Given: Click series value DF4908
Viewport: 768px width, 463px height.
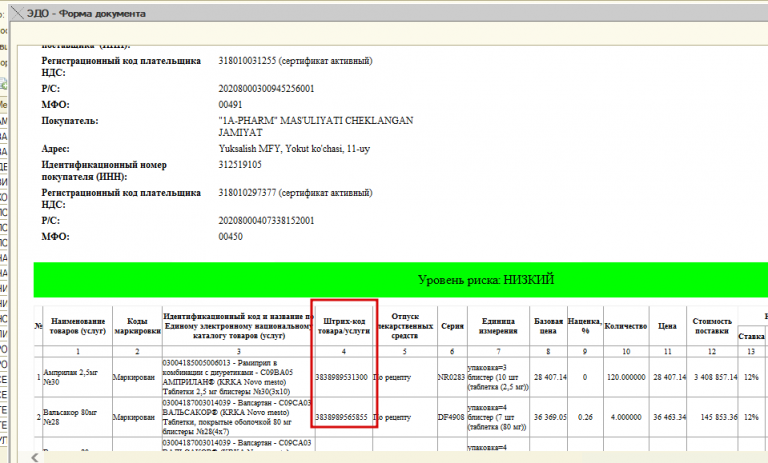Looking at the screenshot, I should [x=452, y=417].
